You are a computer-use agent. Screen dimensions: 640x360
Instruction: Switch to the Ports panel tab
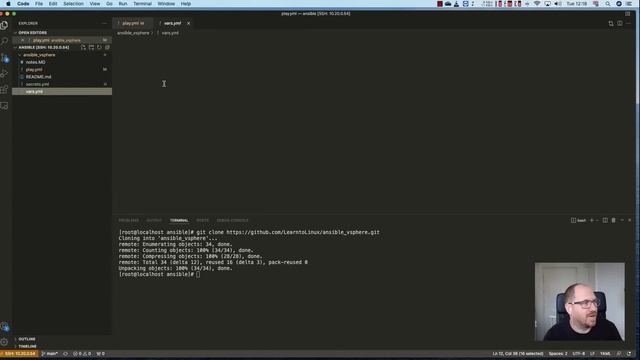pyautogui.click(x=202, y=220)
